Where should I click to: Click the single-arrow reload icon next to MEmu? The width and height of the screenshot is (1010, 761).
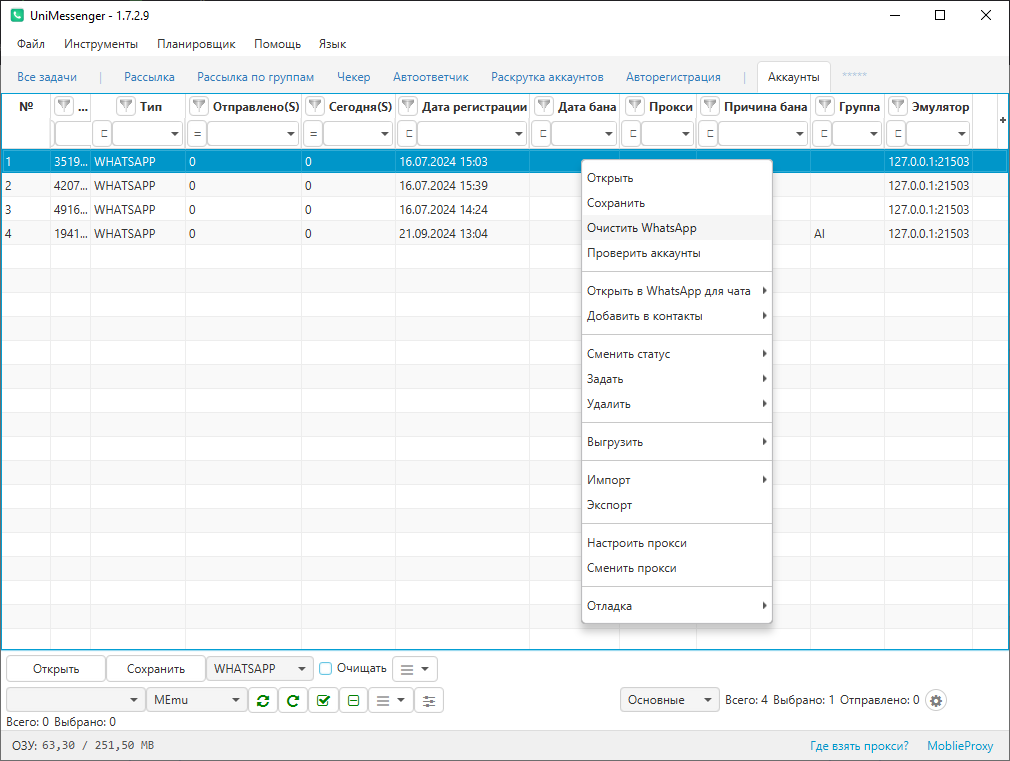(292, 700)
